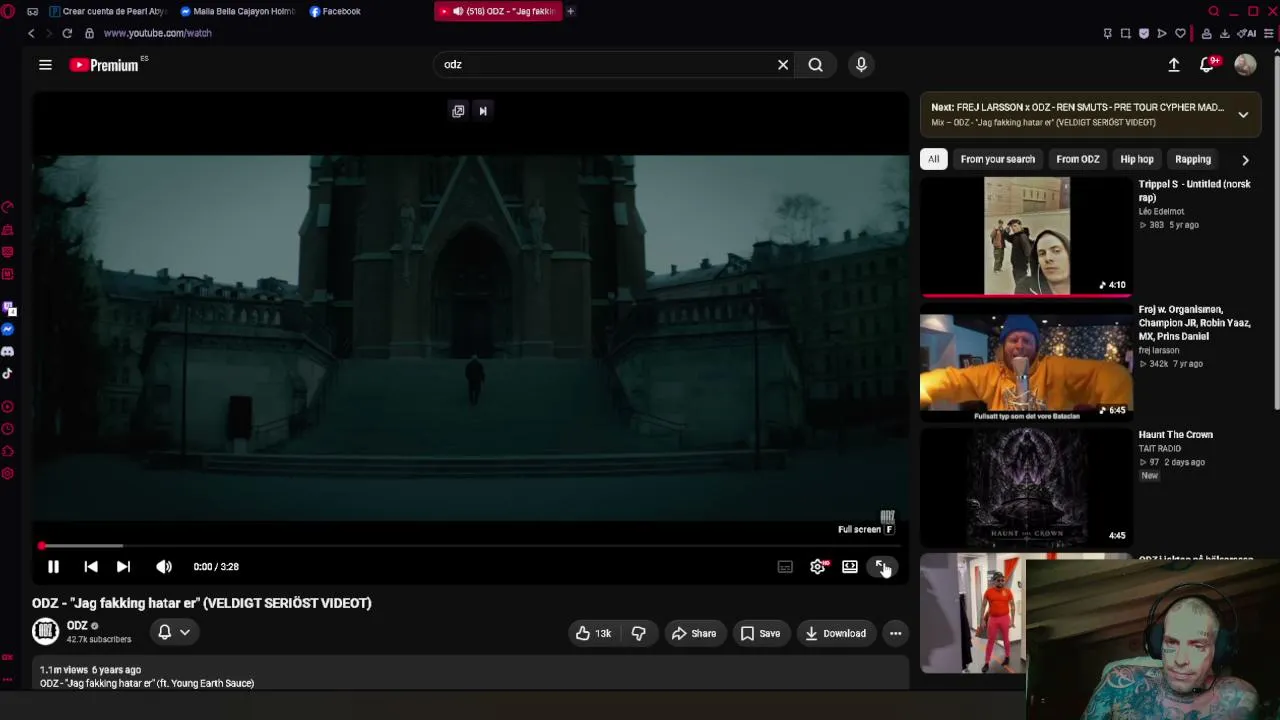Start voice search with microphone icon

point(861,65)
